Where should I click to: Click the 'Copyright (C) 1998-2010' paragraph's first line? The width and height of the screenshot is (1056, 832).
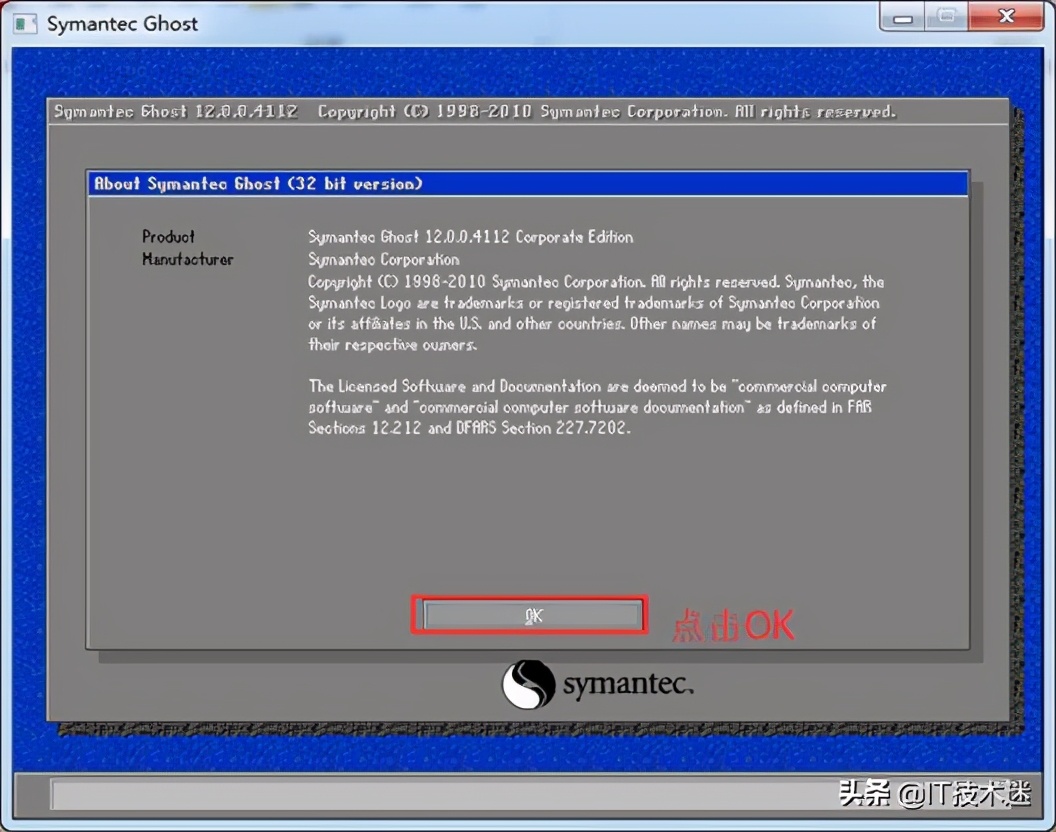coord(596,282)
